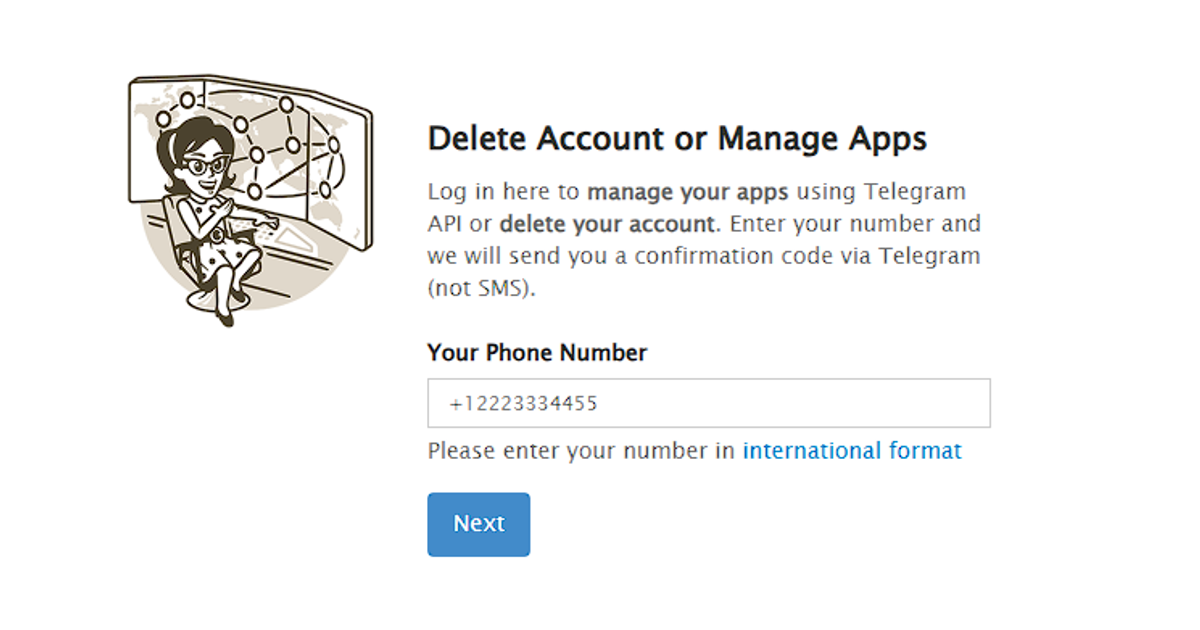Click the "(not SMS)." text
1200x630 pixels.
(482, 289)
